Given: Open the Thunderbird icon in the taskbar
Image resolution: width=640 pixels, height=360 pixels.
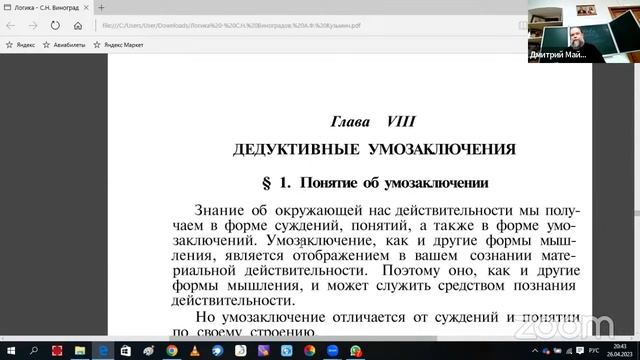Looking at the screenshot, I should tap(218, 351).
